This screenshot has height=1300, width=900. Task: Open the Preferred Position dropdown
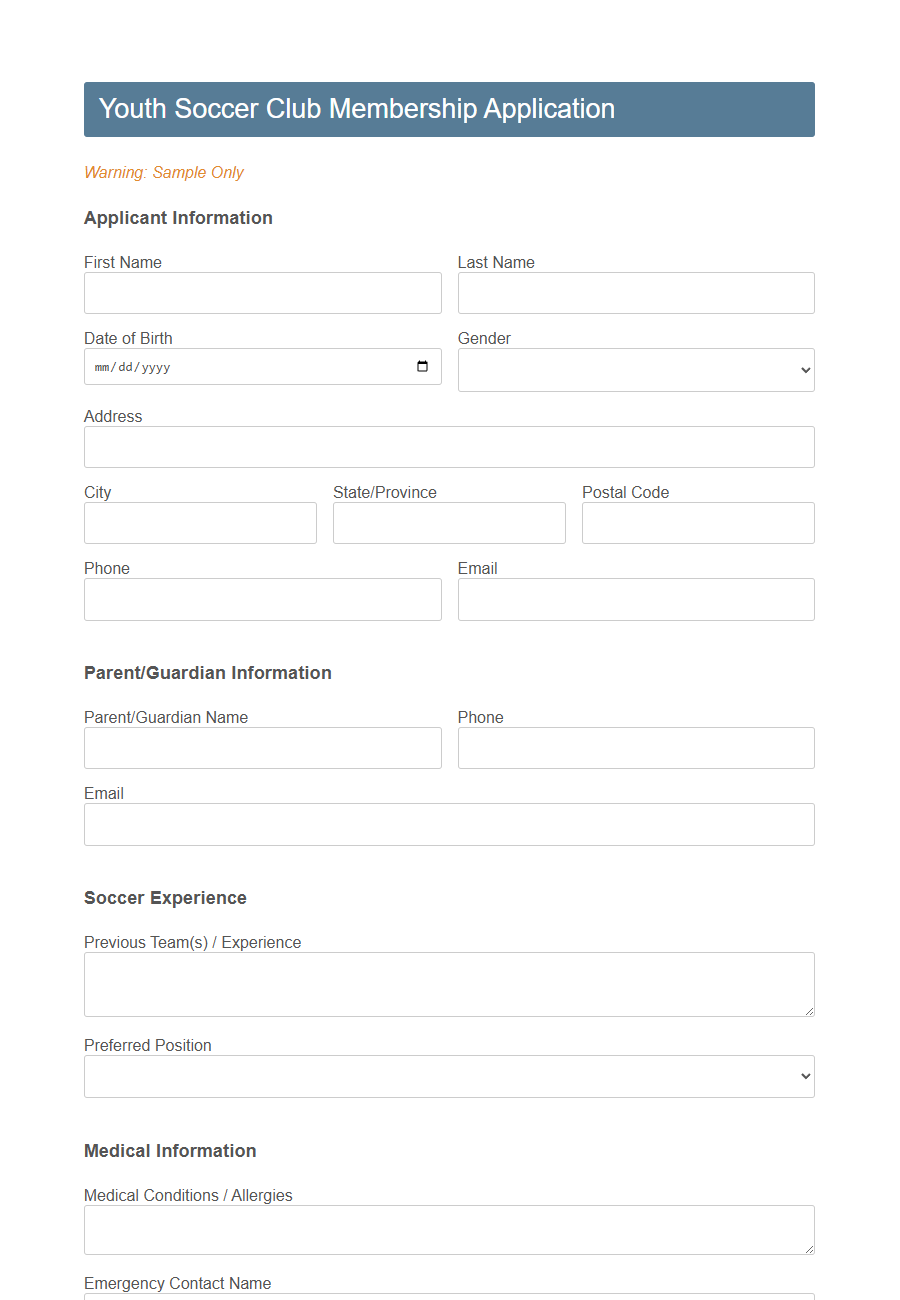coord(448,1076)
